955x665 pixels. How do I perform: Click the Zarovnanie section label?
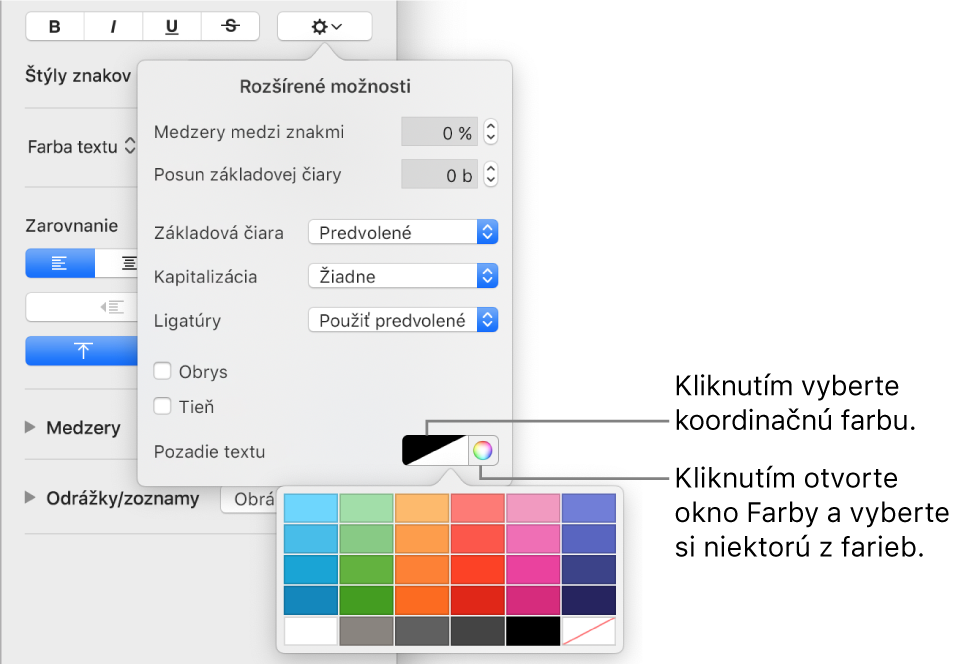[x=71, y=225]
